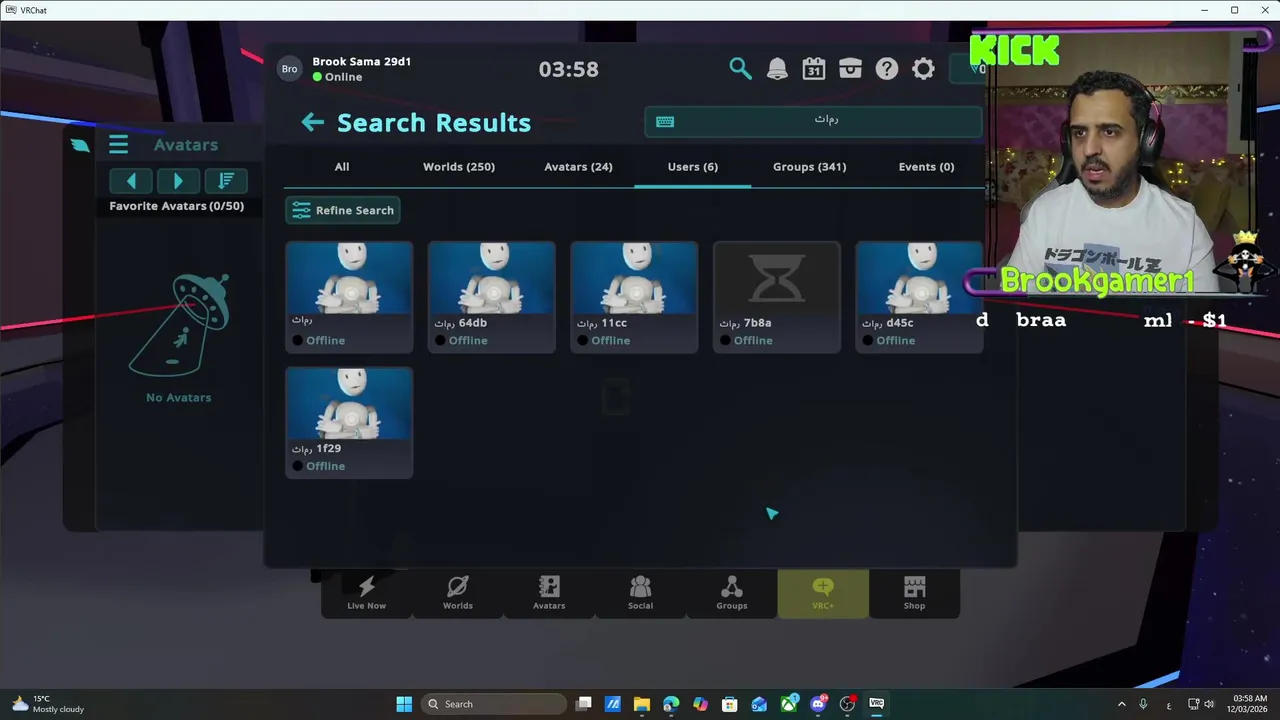Click the wing icon beside Avatars panel
The image size is (1280, 720).
tap(80, 145)
